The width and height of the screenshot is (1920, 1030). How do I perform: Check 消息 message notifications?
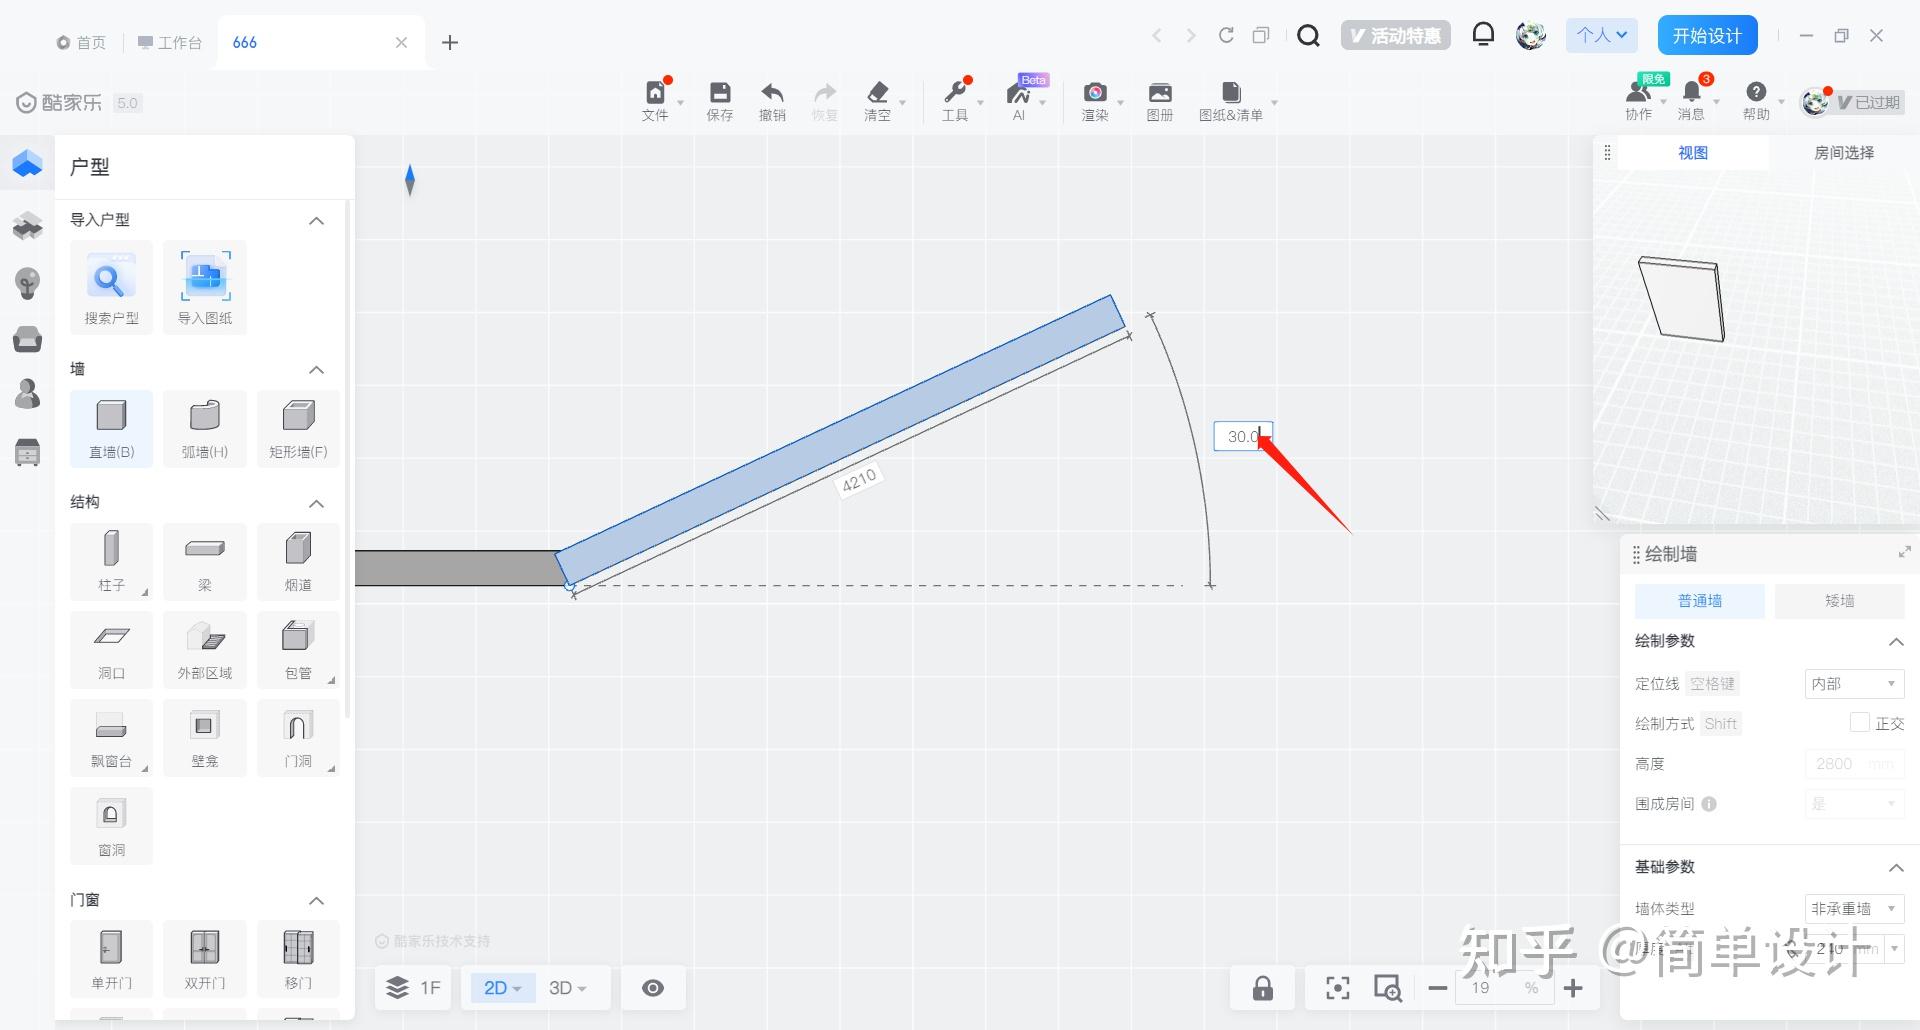1691,101
